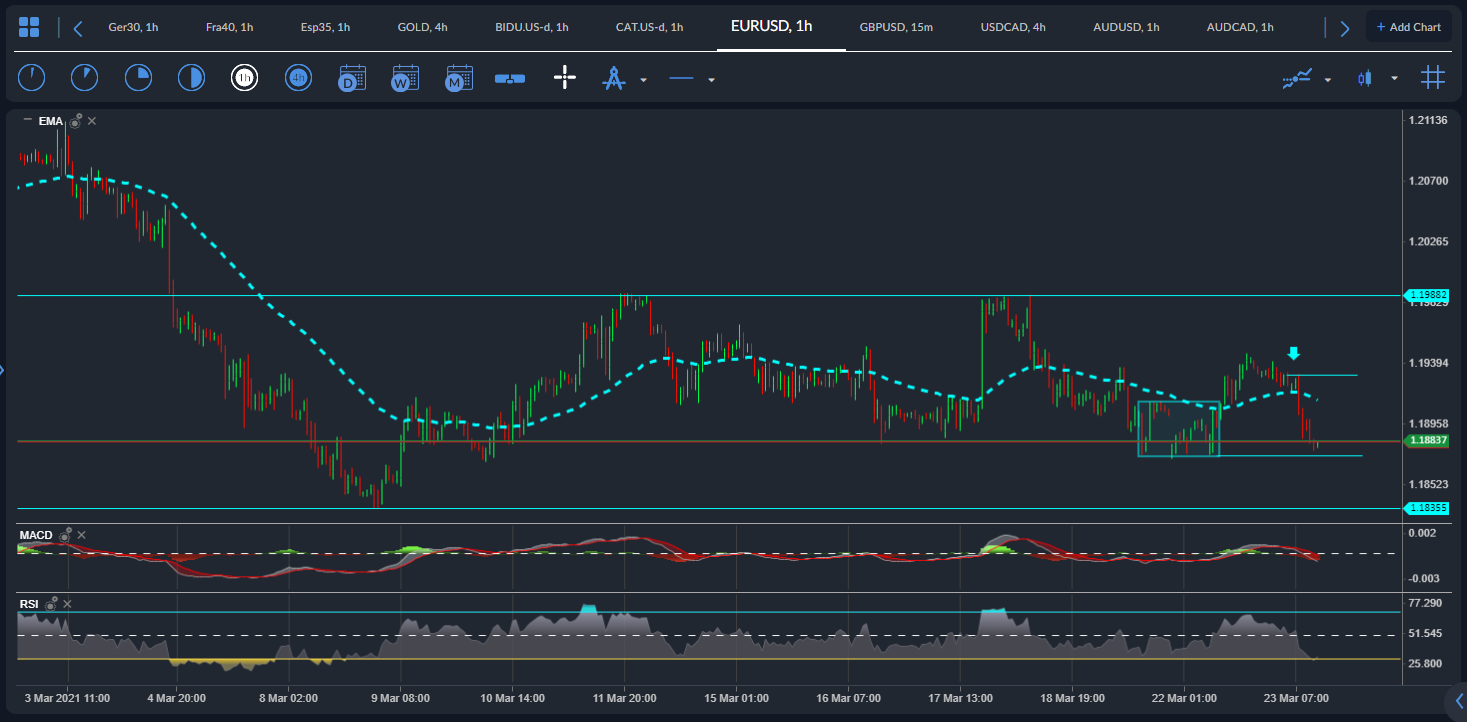Switch to BIDU.US-d, 1h chart tab

click(532, 27)
